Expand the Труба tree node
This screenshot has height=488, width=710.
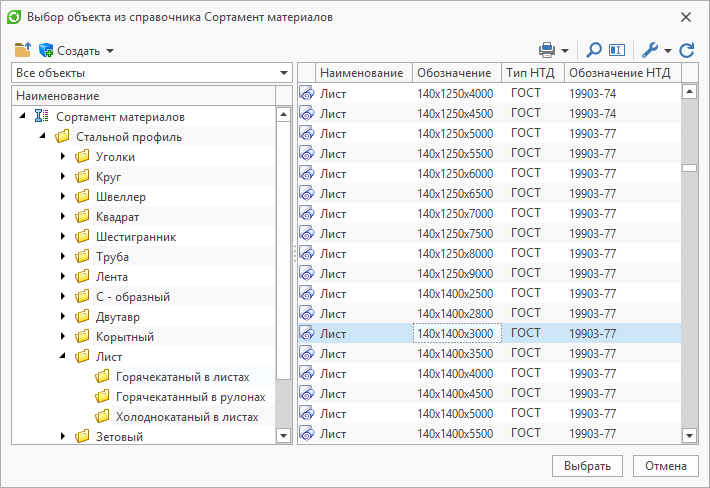[x=63, y=256]
